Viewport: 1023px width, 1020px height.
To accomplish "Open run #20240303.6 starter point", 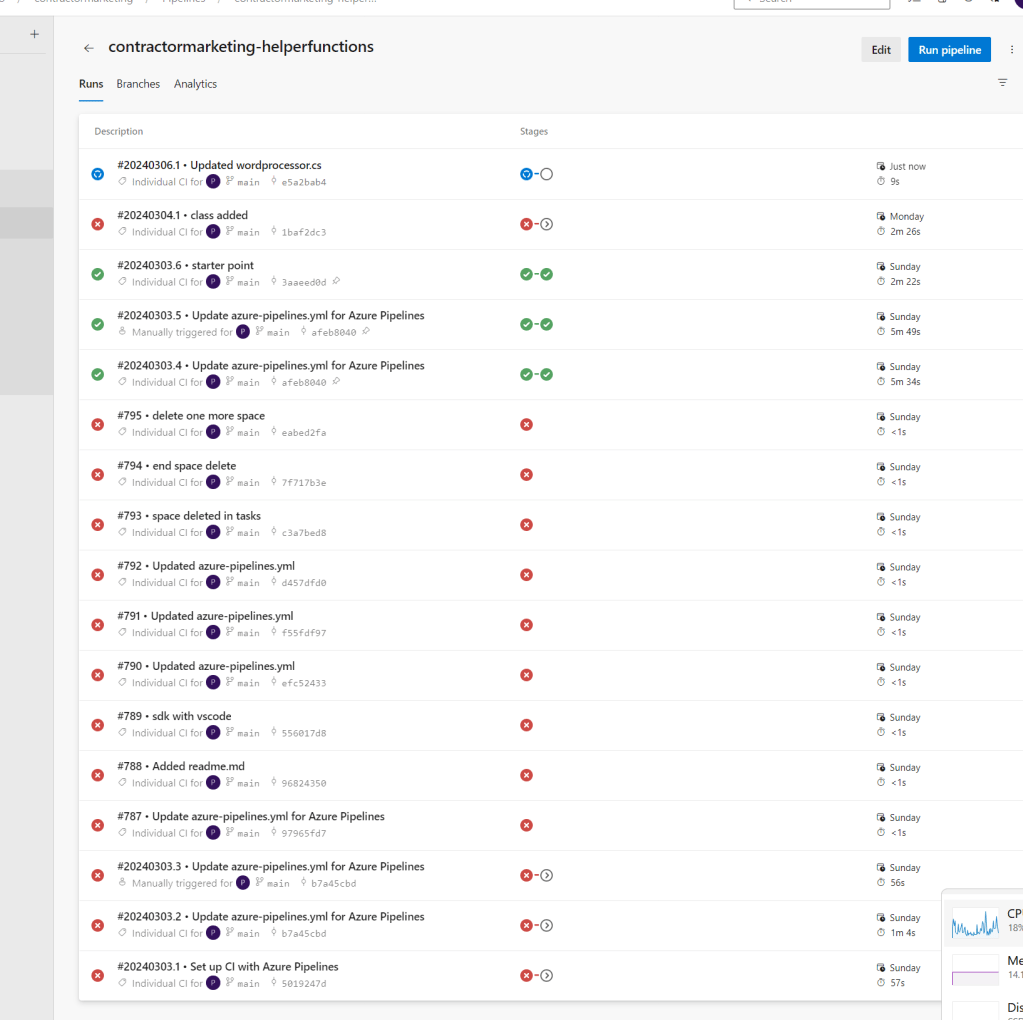I will pos(185,266).
